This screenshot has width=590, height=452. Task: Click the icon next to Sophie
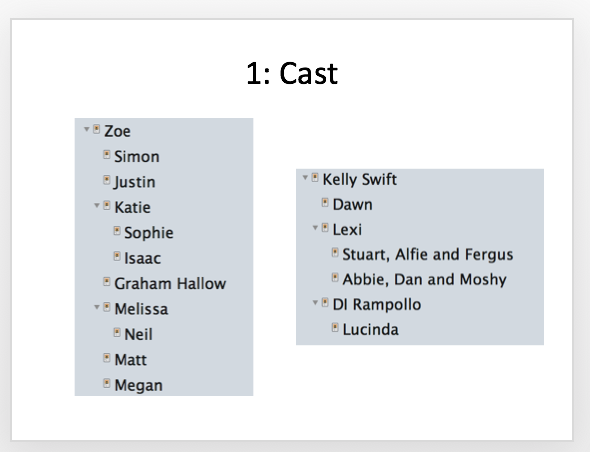click(117, 231)
